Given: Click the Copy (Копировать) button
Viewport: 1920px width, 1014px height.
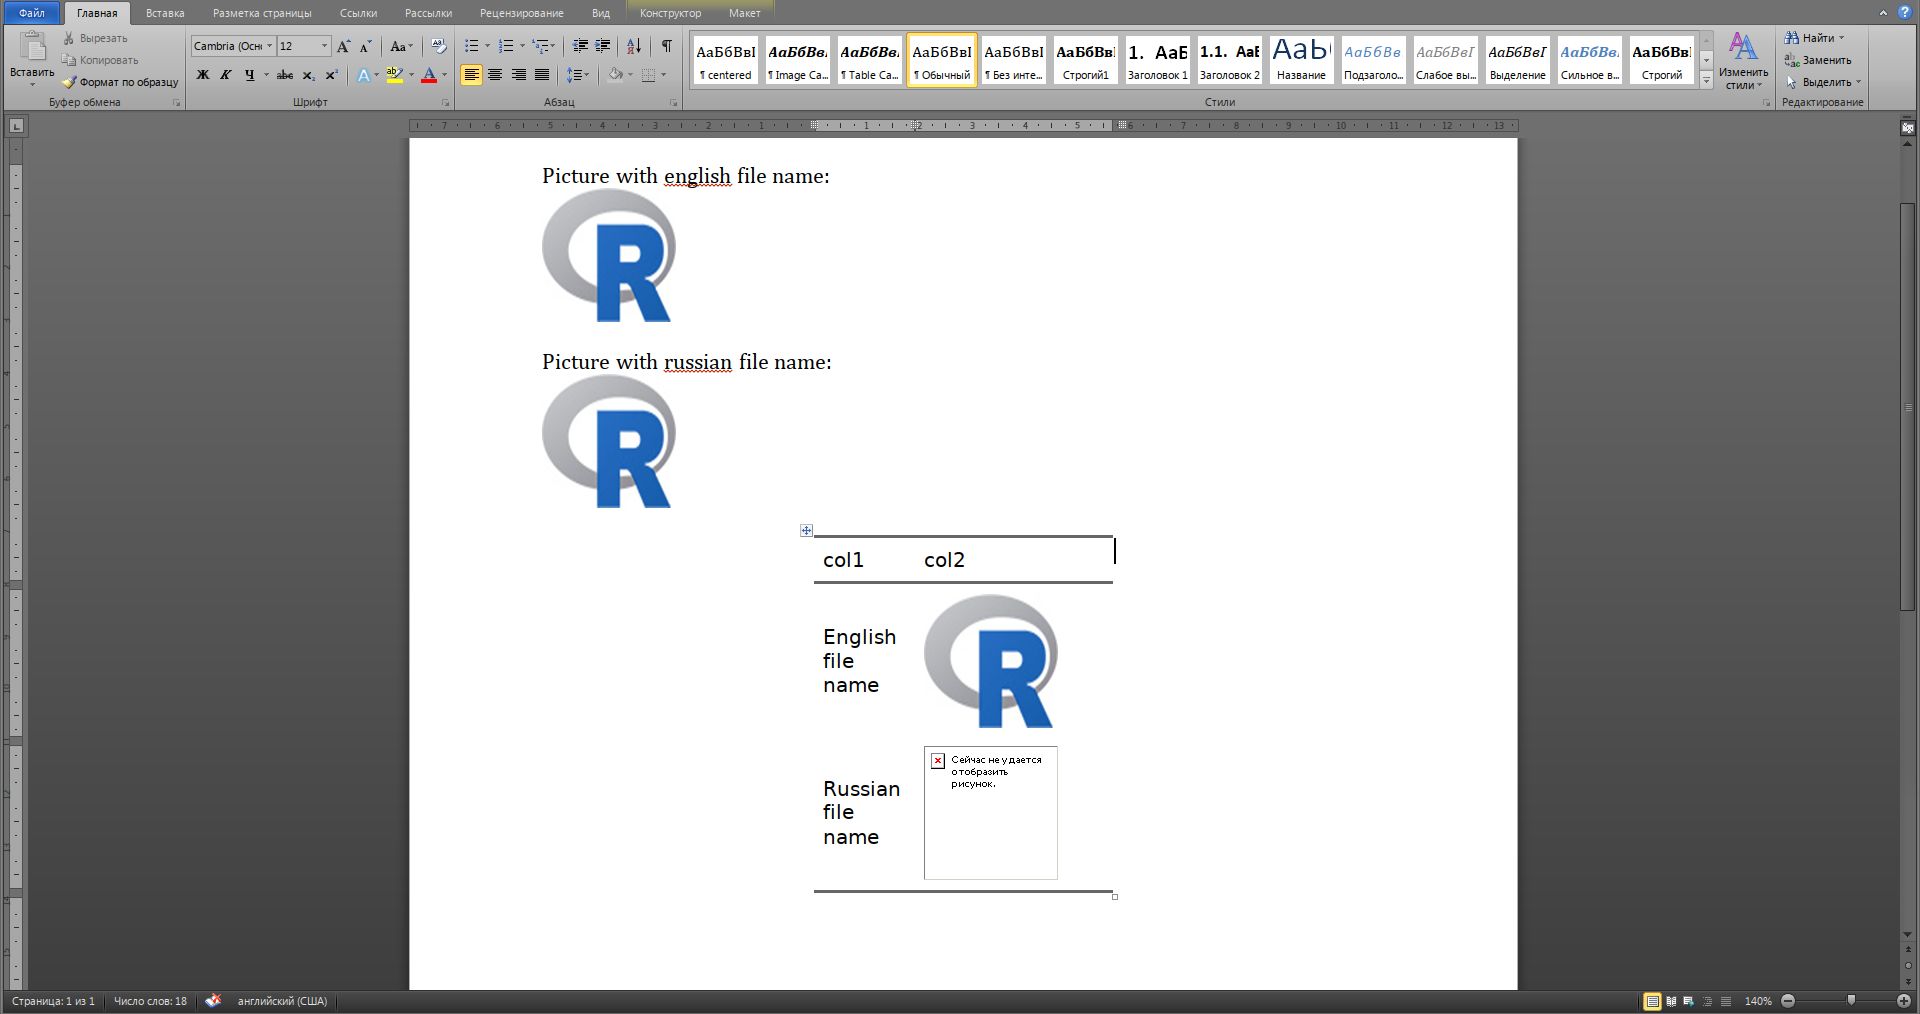Looking at the screenshot, I should (99, 60).
